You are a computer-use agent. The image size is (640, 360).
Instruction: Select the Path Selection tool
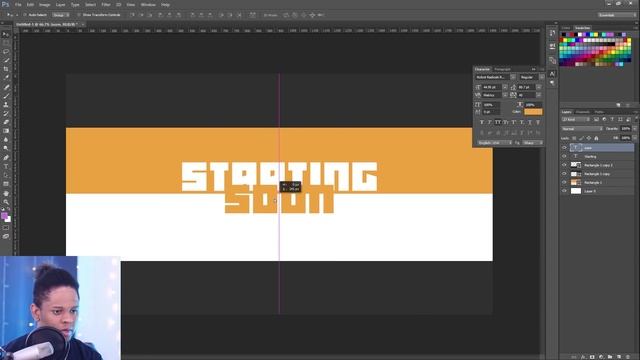click(6, 175)
